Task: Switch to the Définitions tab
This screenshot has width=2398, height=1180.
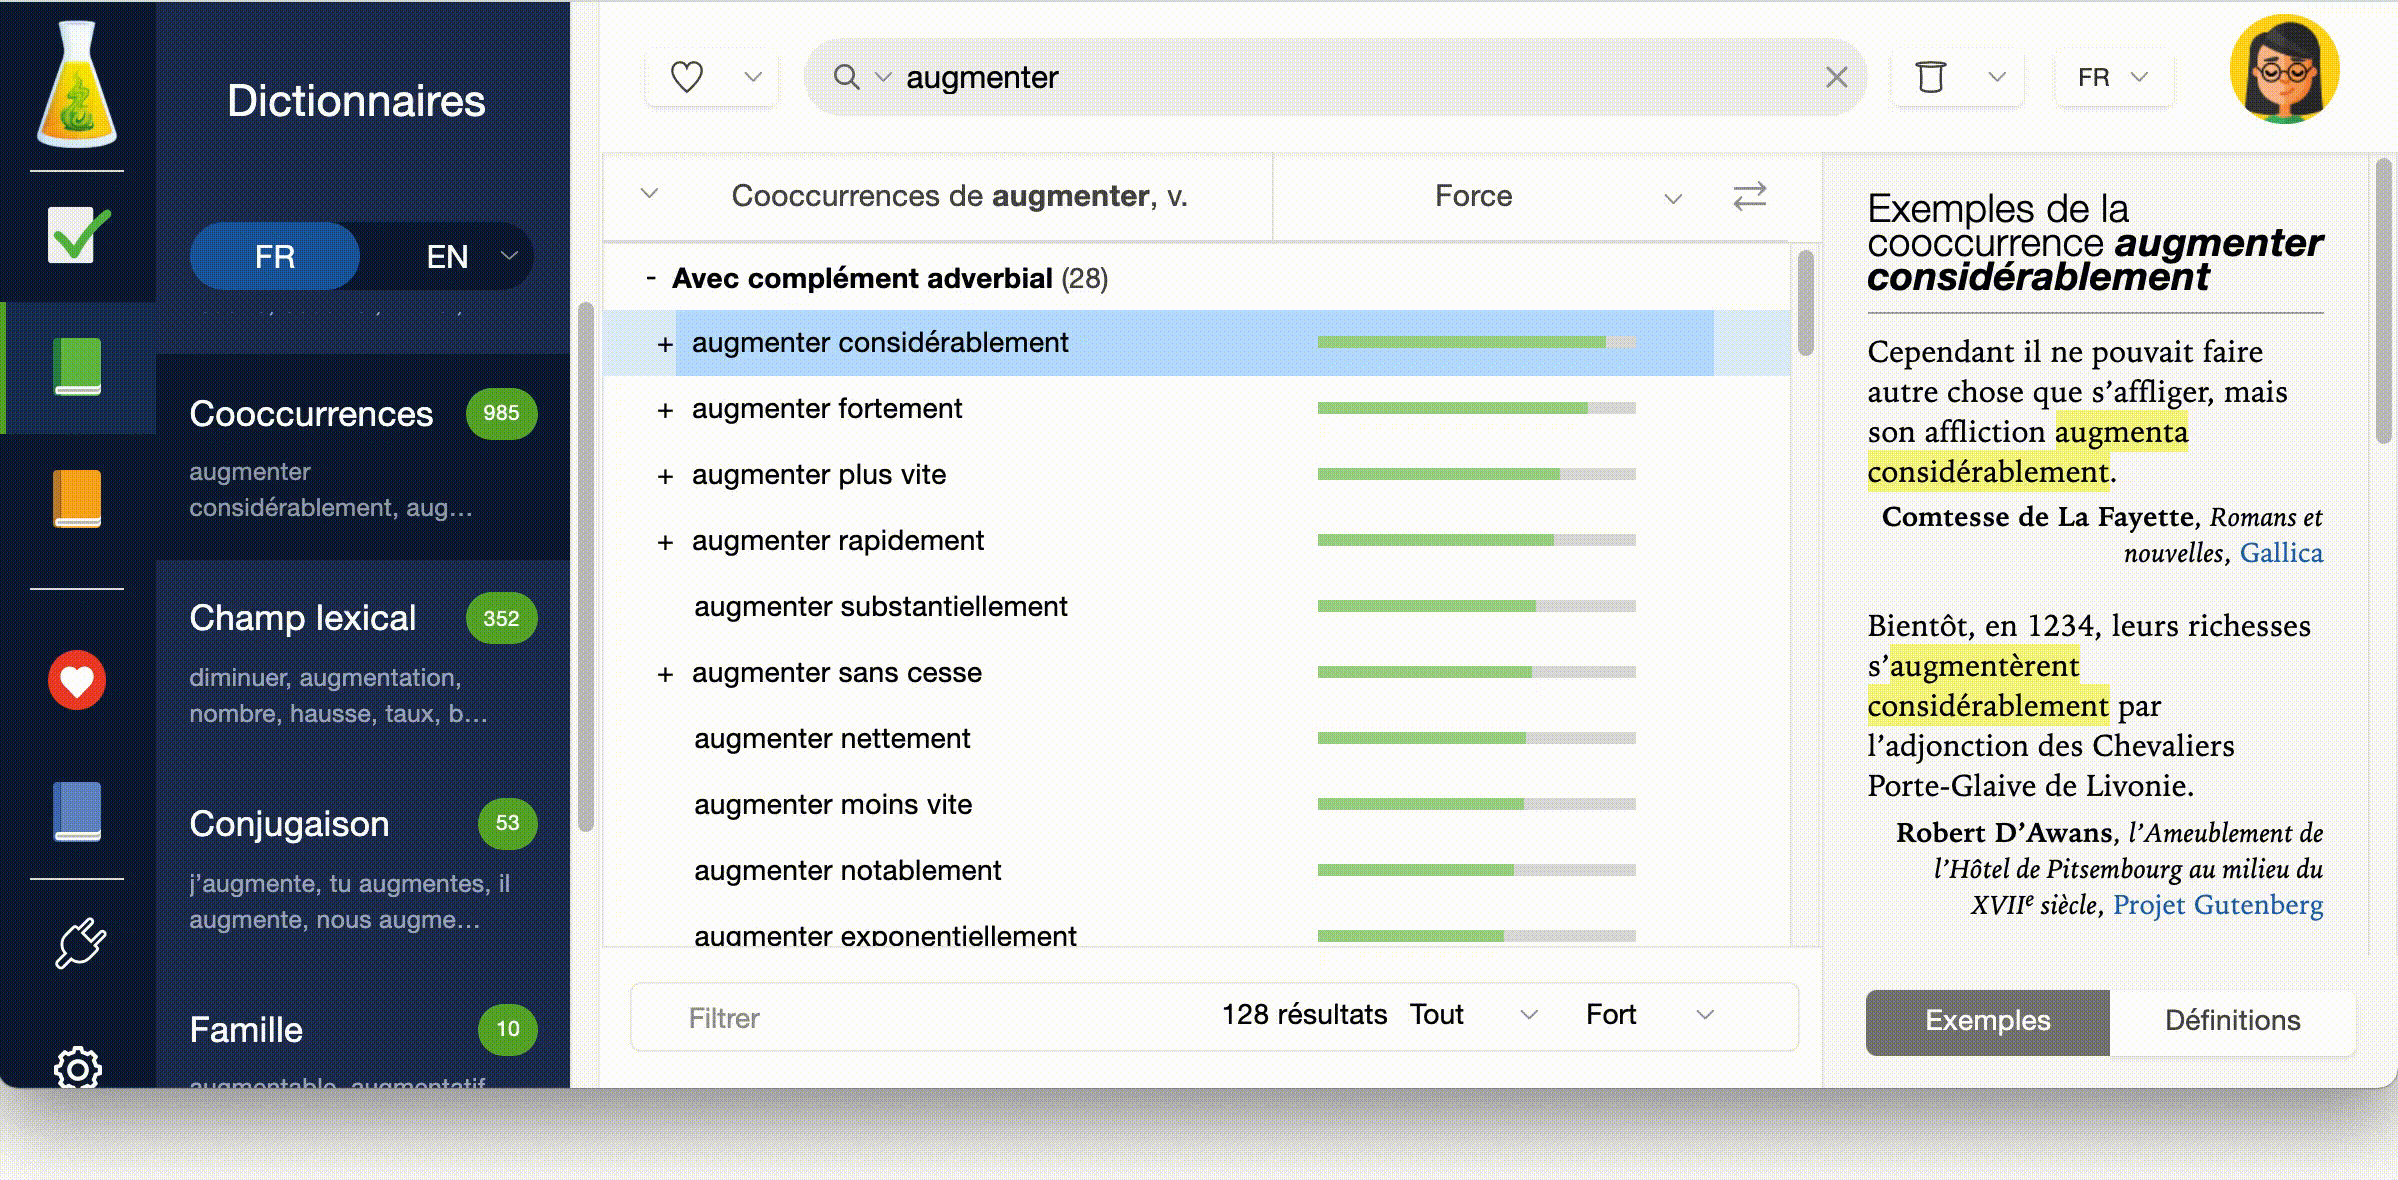Action: (x=2232, y=1021)
